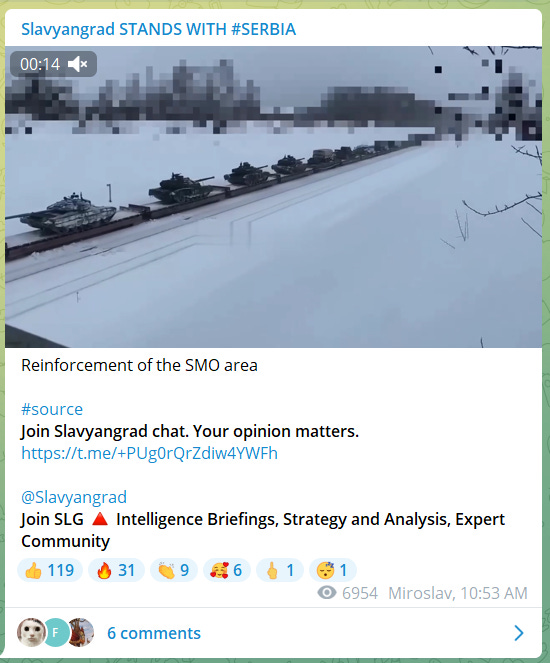The width and height of the screenshot is (550, 663).
Task: Expand comments with right chevron arrow
Action: tap(519, 633)
